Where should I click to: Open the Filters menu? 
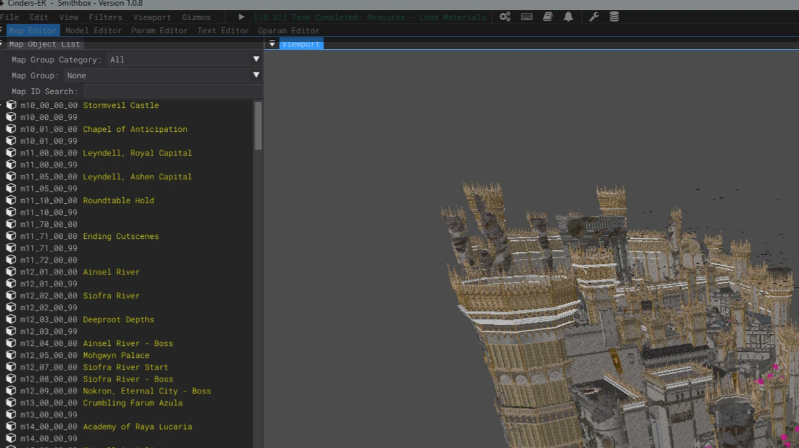105,17
